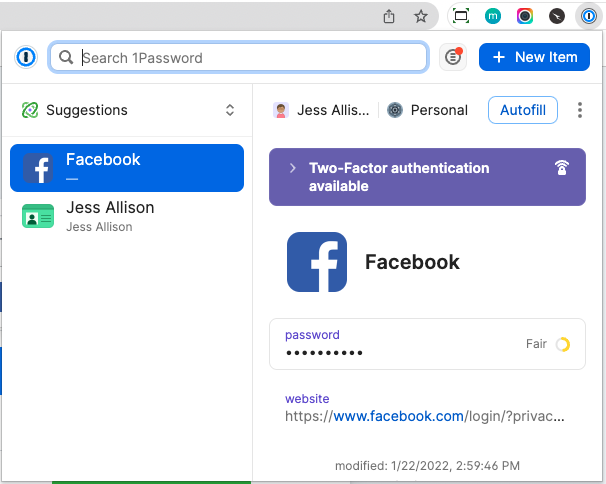The image size is (606, 484).
Task: Click the search magnifier icon
Action: [x=66, y=57]
